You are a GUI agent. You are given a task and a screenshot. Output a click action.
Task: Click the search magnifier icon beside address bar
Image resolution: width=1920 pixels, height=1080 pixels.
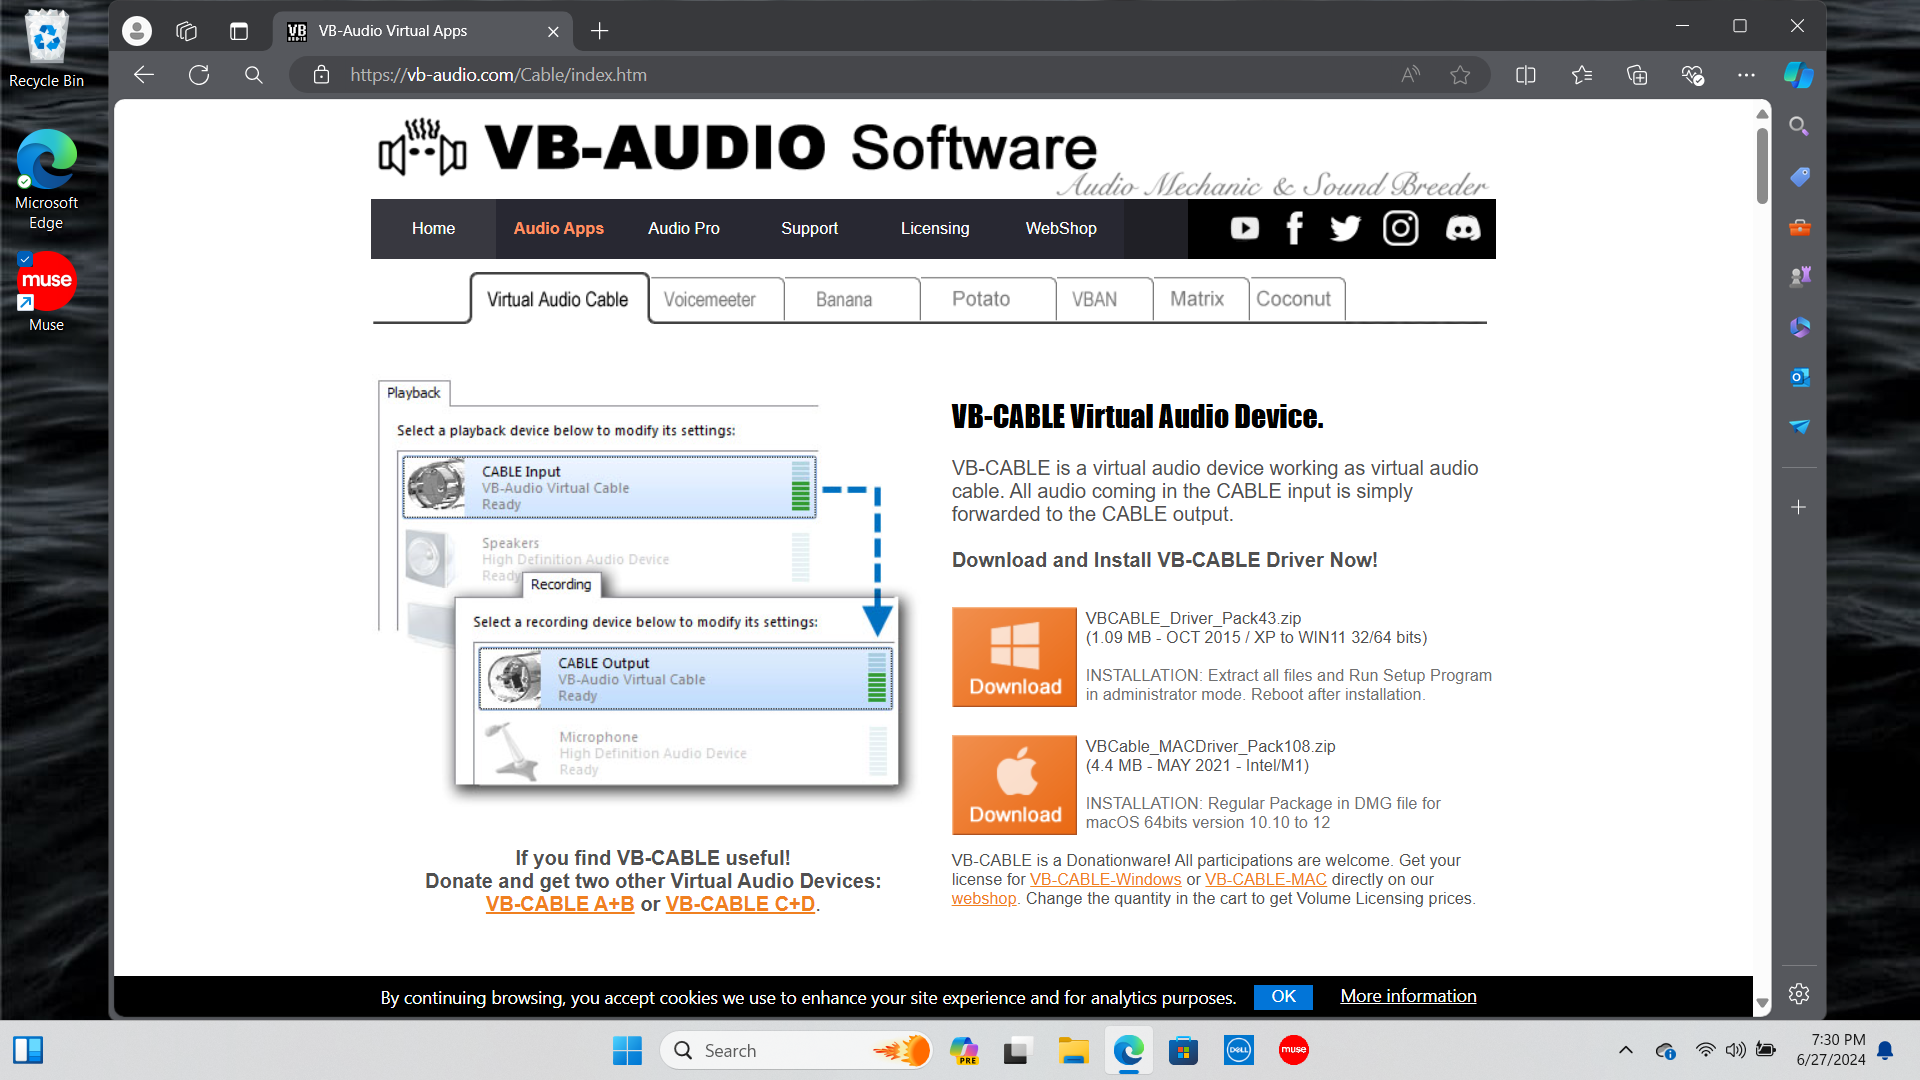point(254,75)
